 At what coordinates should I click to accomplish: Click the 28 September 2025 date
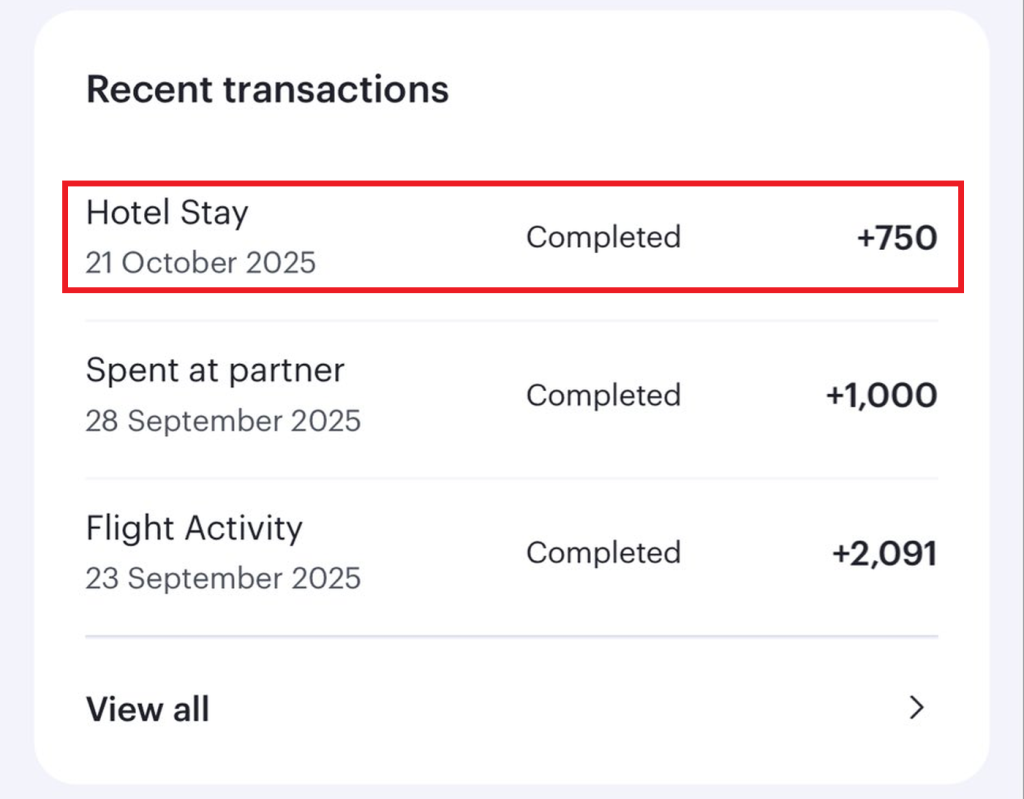coord(222,421)
